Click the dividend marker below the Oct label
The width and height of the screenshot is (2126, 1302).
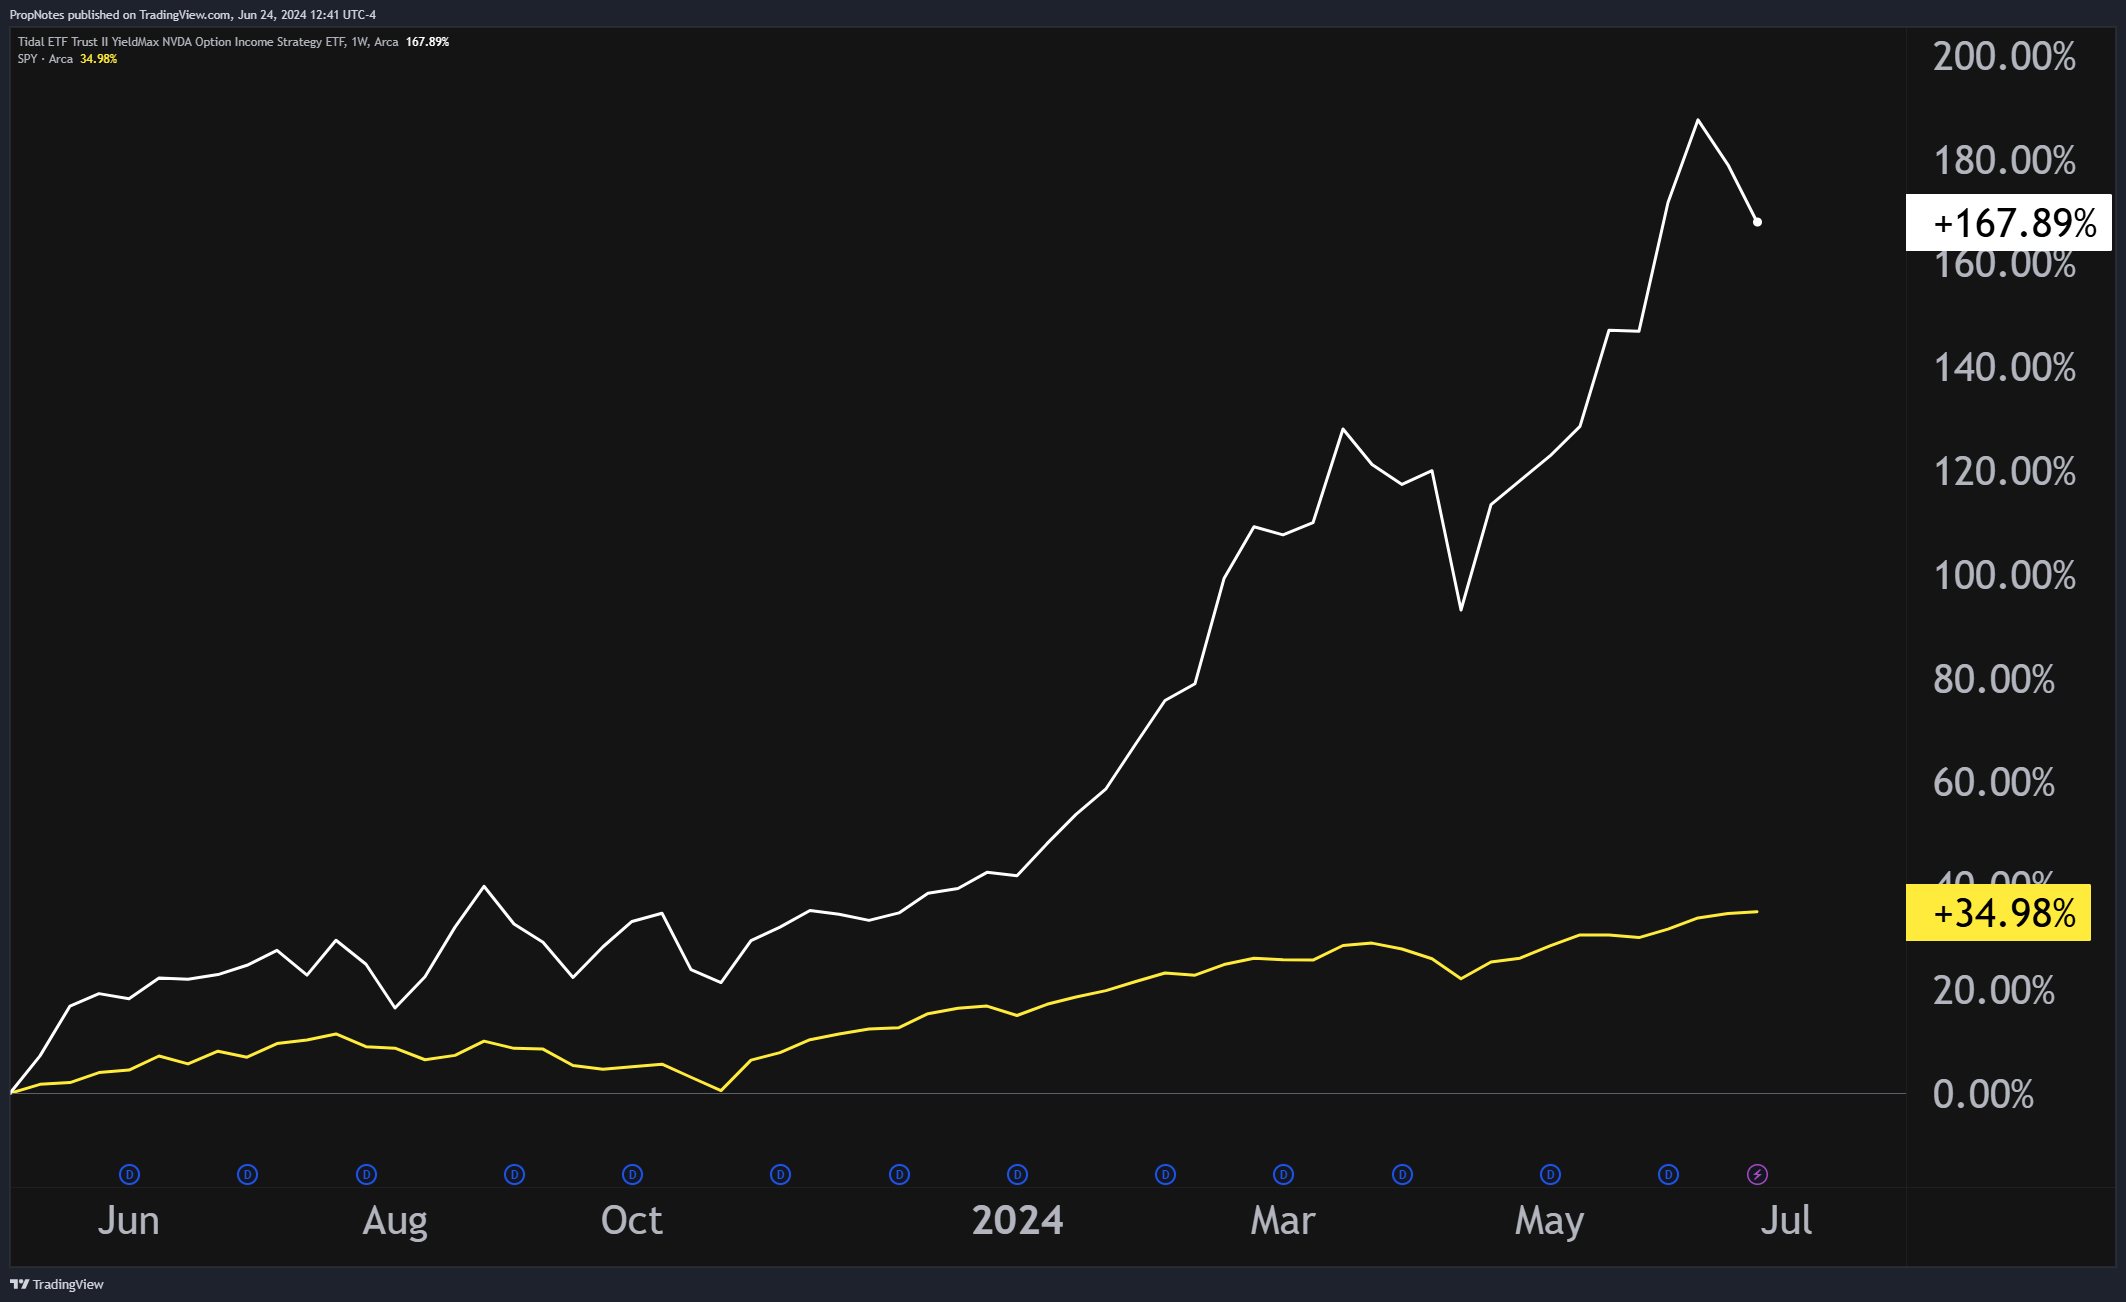coord(631,1175)
